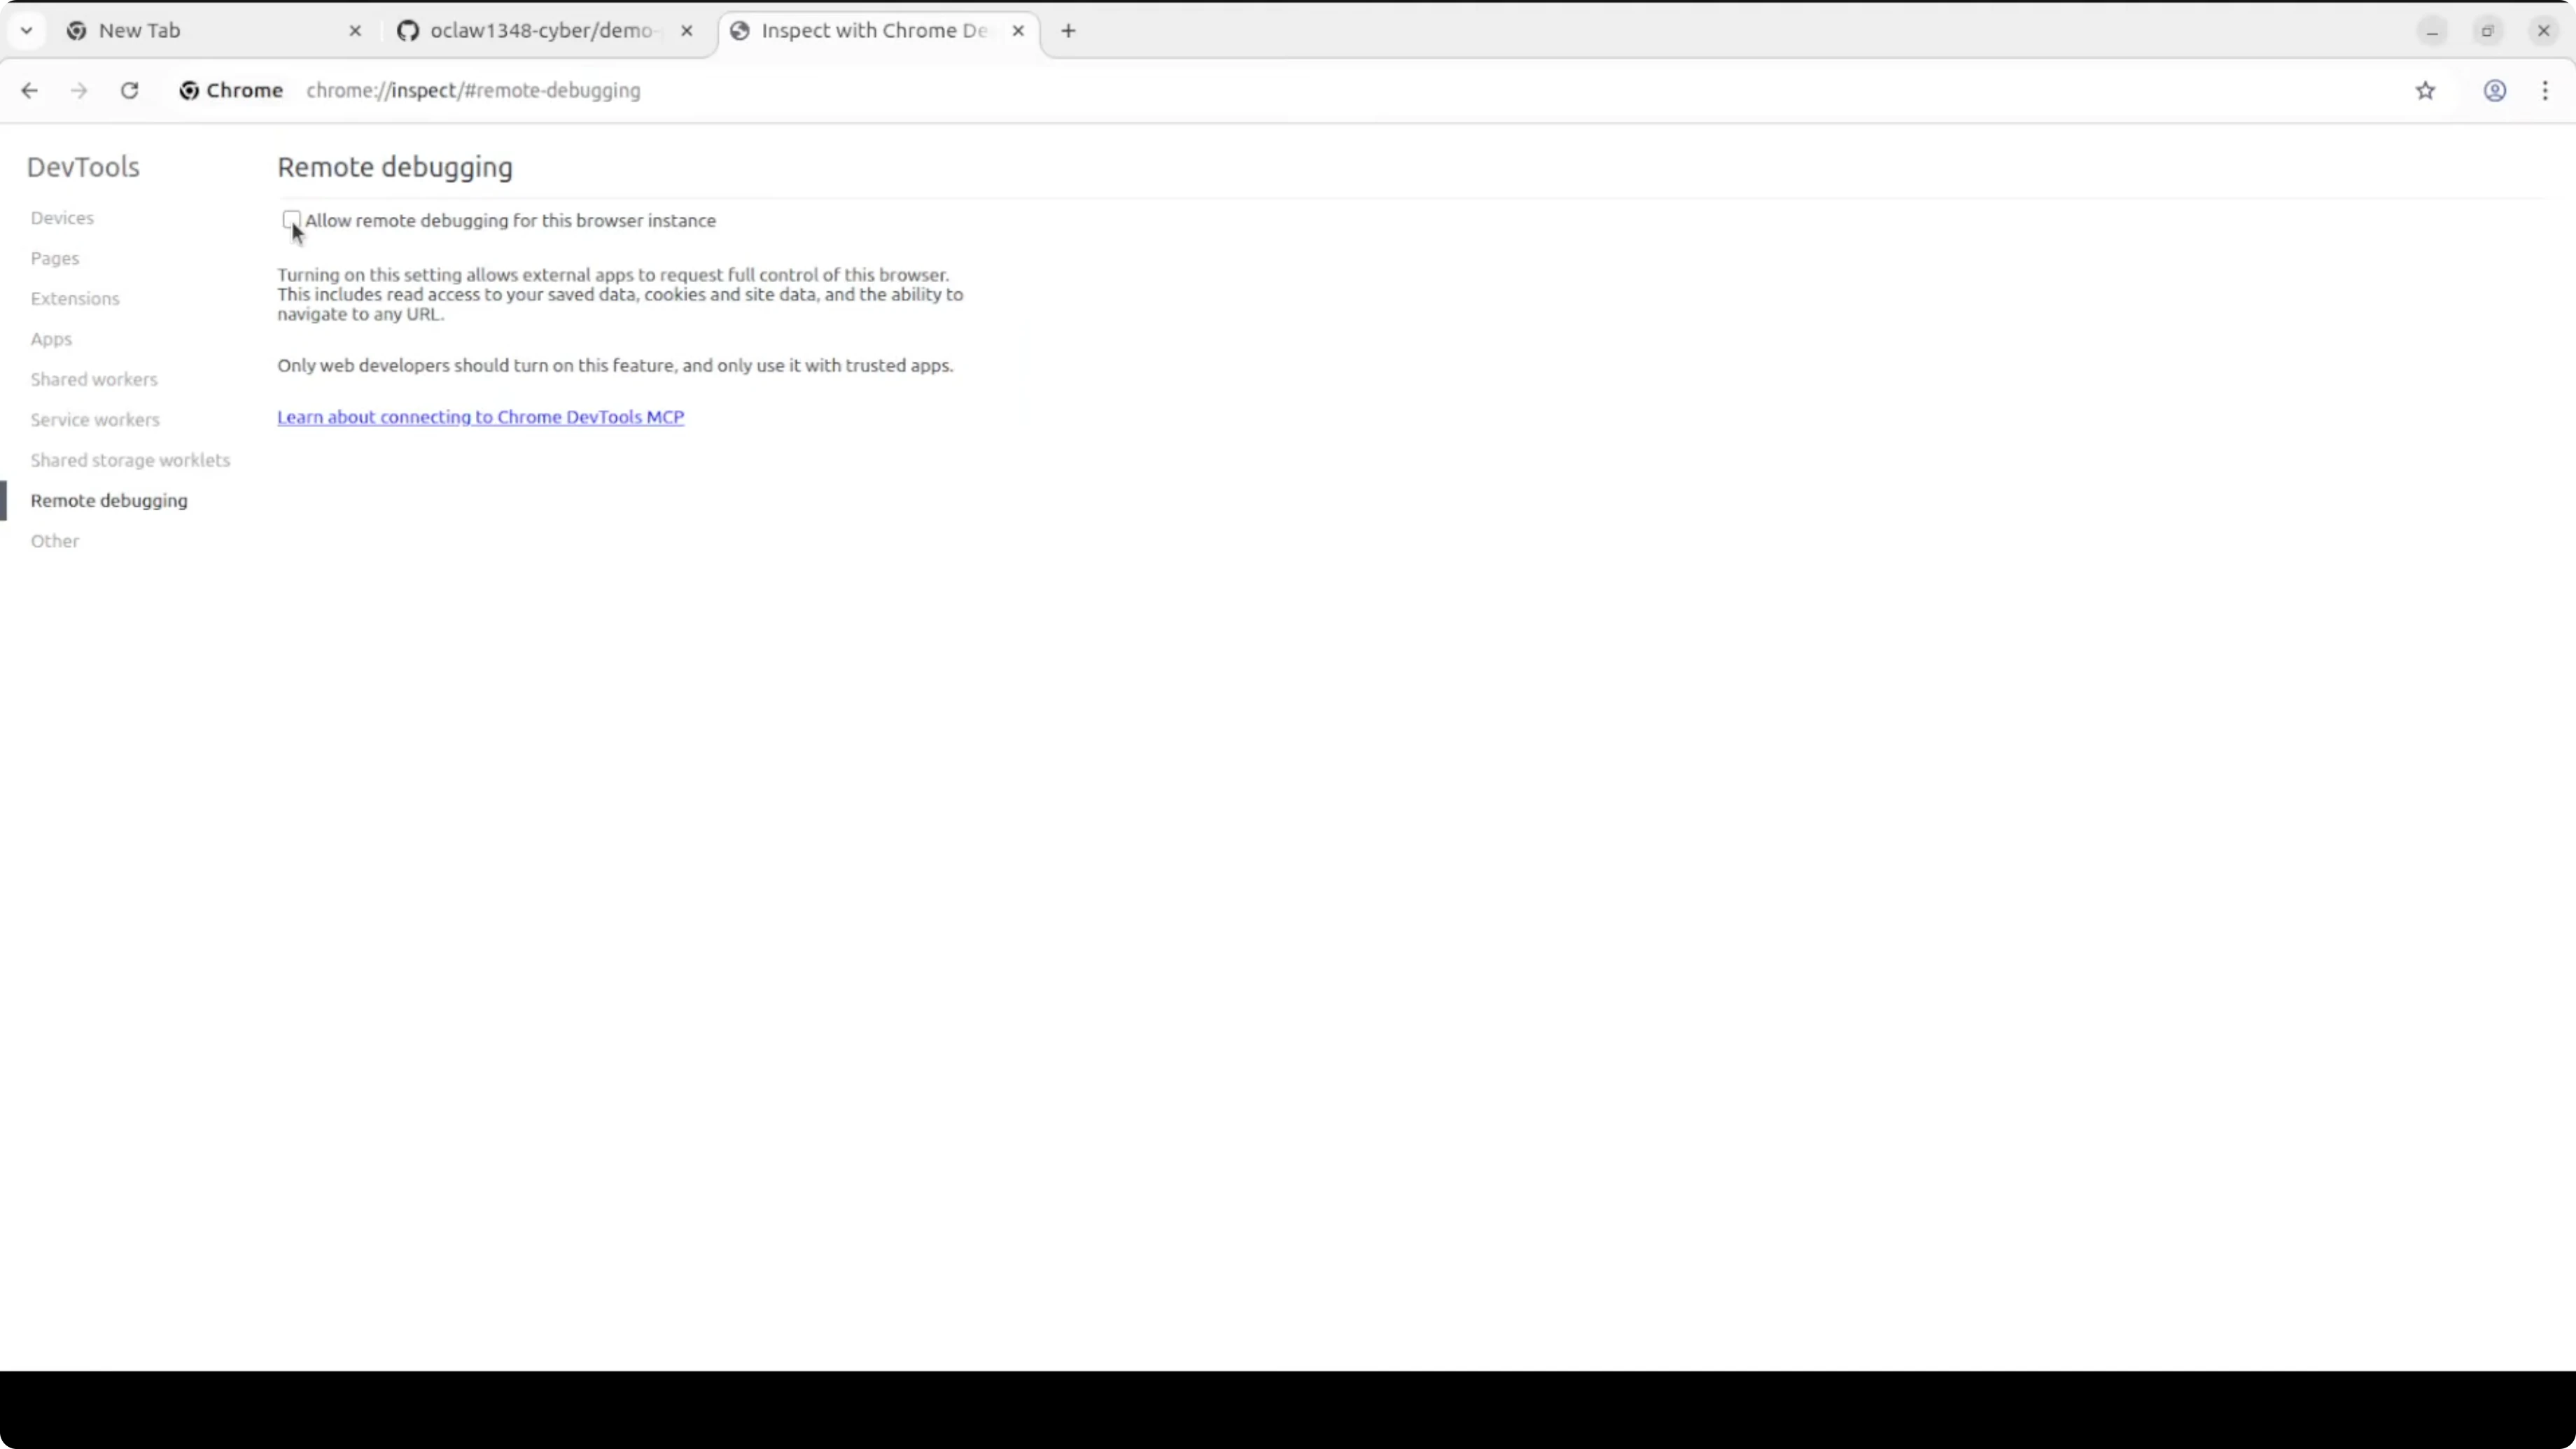
Task: Open the three-dot Chrome menu
Action: point(2545,90)
